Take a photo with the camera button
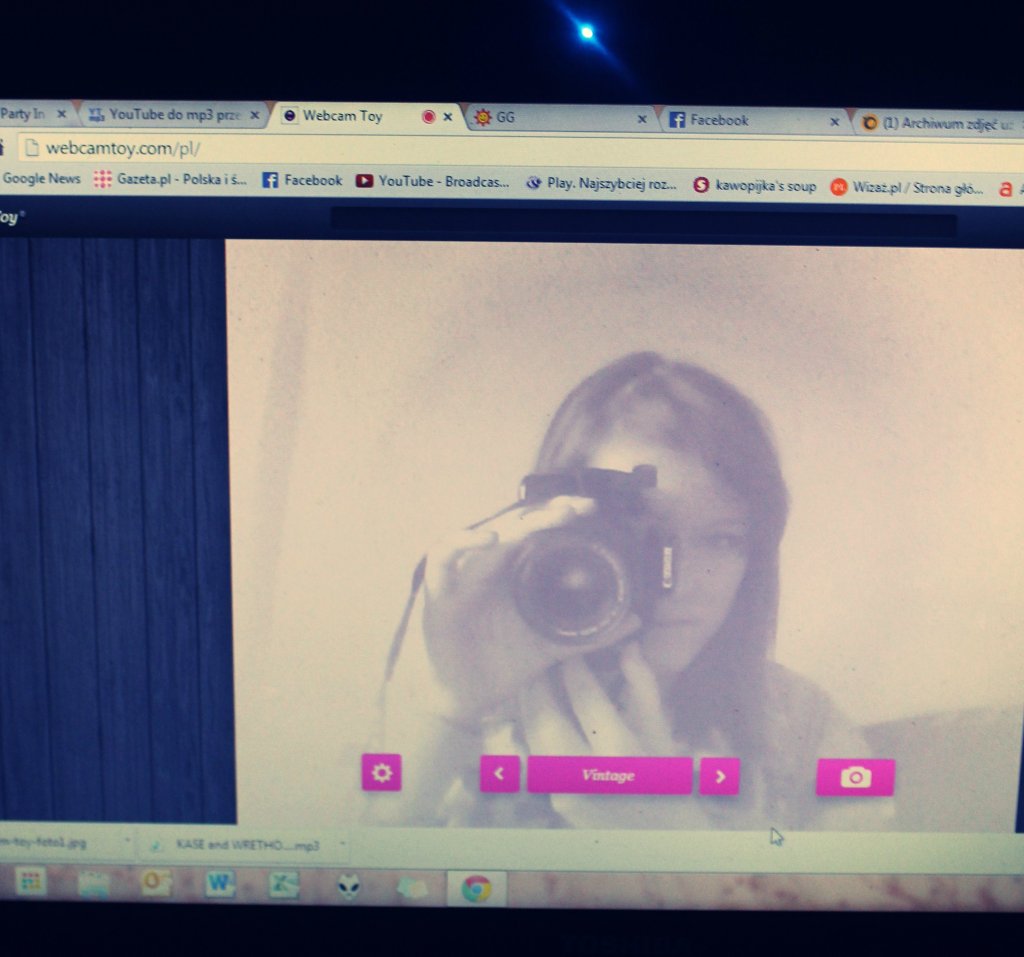 coord(856,777)
